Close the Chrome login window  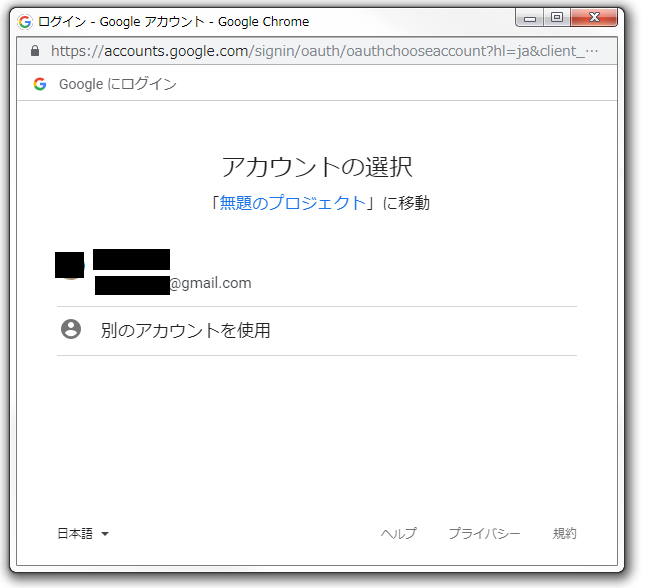coord(594,18)
